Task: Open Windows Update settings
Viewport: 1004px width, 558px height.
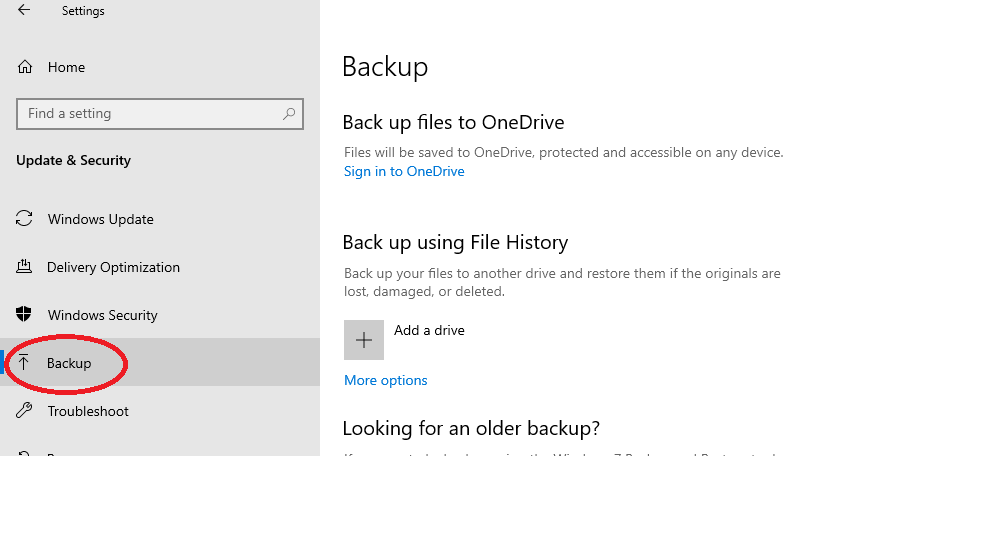Action: click(160, 219)
